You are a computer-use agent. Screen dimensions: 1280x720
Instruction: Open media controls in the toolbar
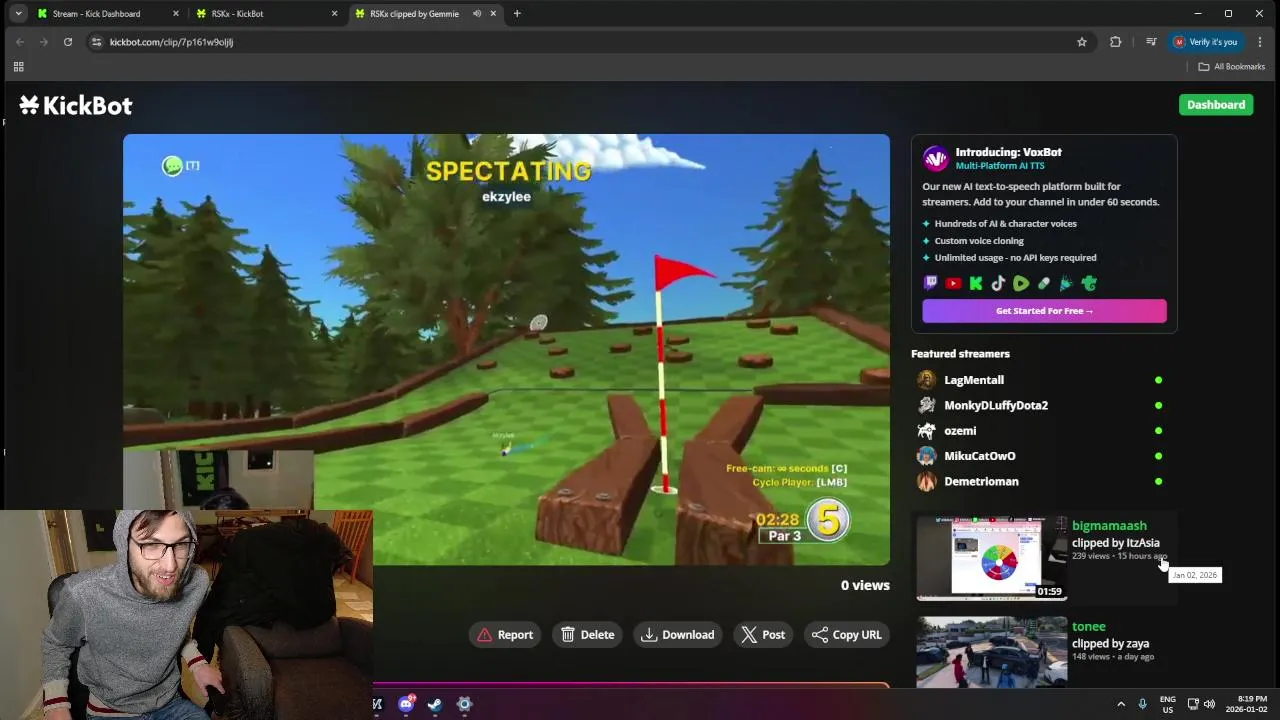coord(1151,42)
